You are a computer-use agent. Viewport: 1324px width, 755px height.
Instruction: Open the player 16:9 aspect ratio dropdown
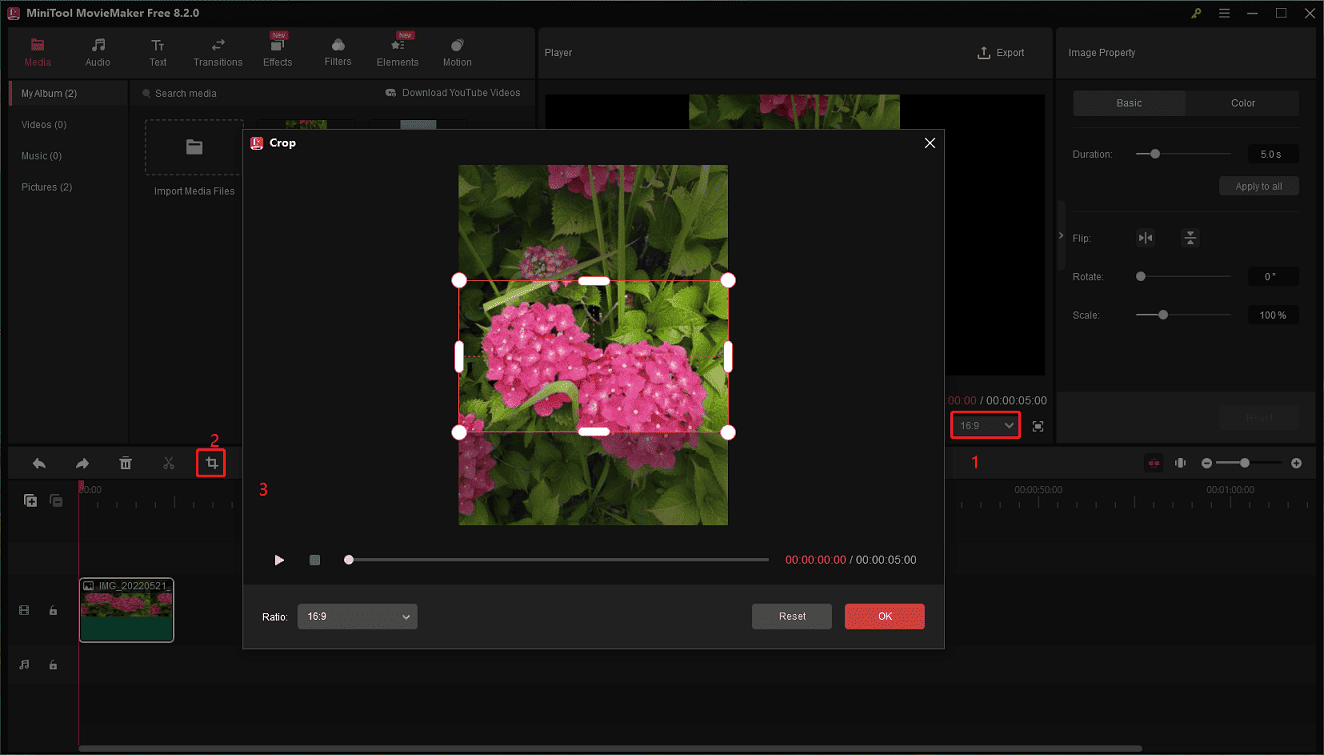click(x=986, y=426)
